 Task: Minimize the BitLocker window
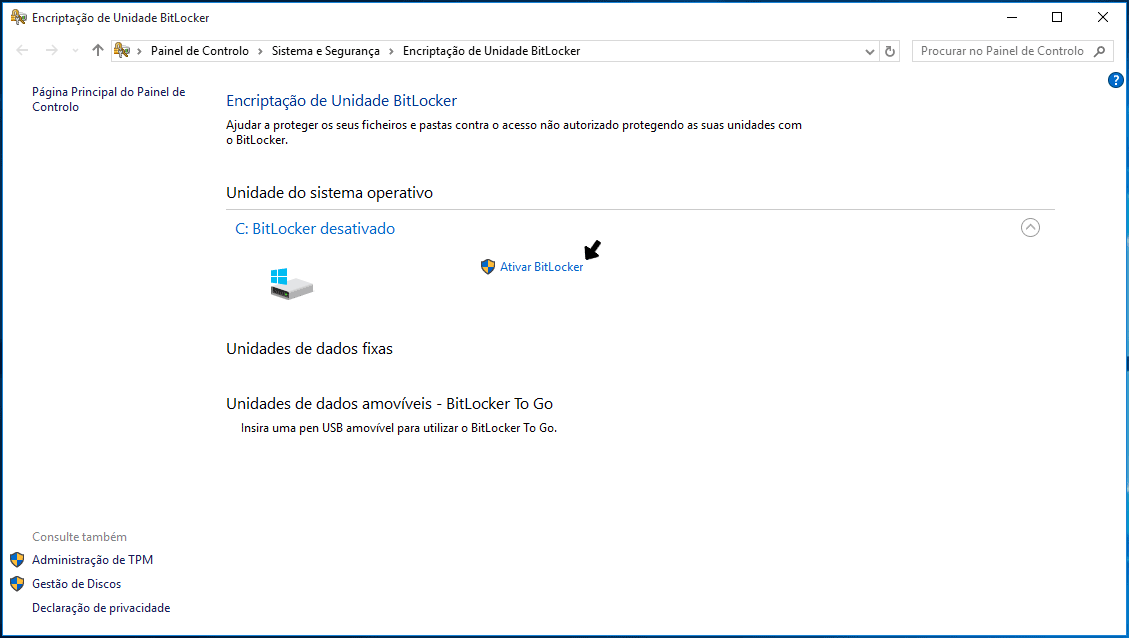pos(1012,17)
